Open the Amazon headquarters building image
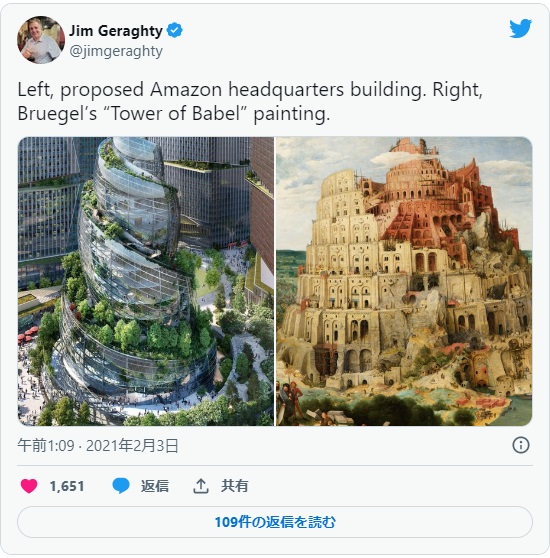This screenshot has height=558, width=550. pyautogui.click(x=146, y=281)
